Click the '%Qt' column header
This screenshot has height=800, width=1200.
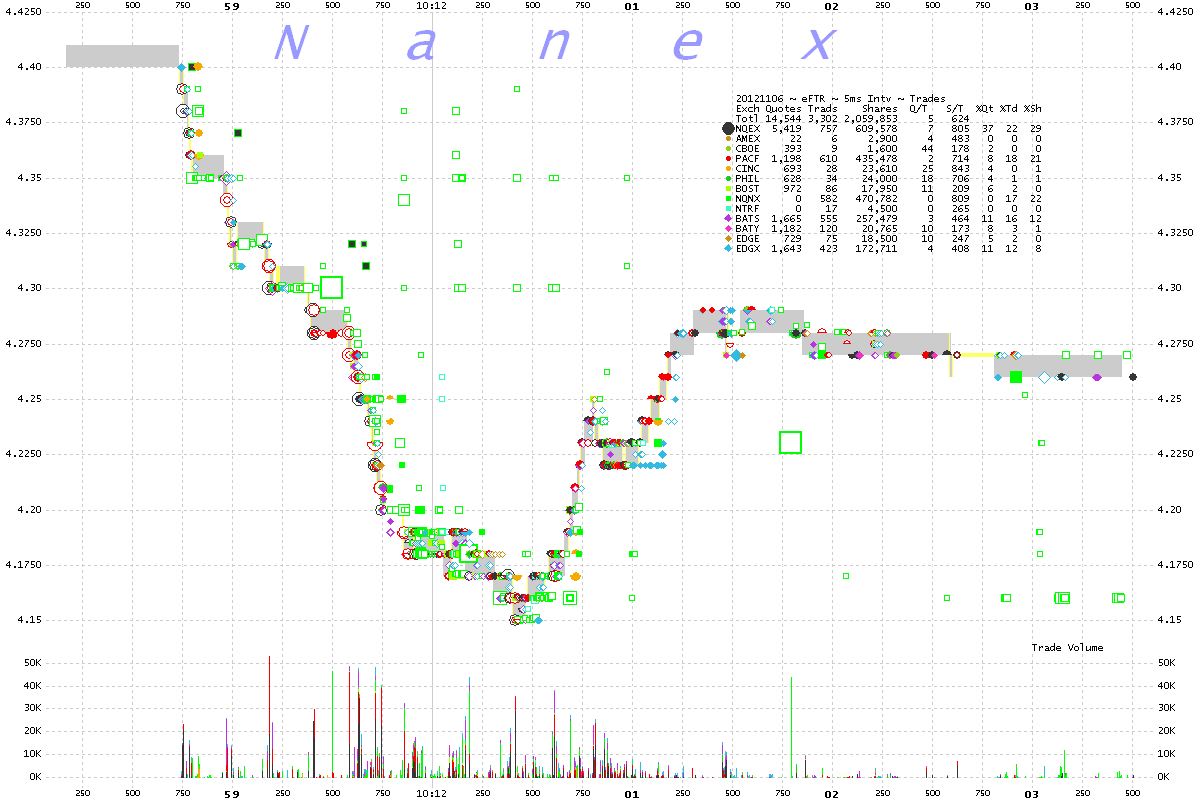(x=984, y=108)
